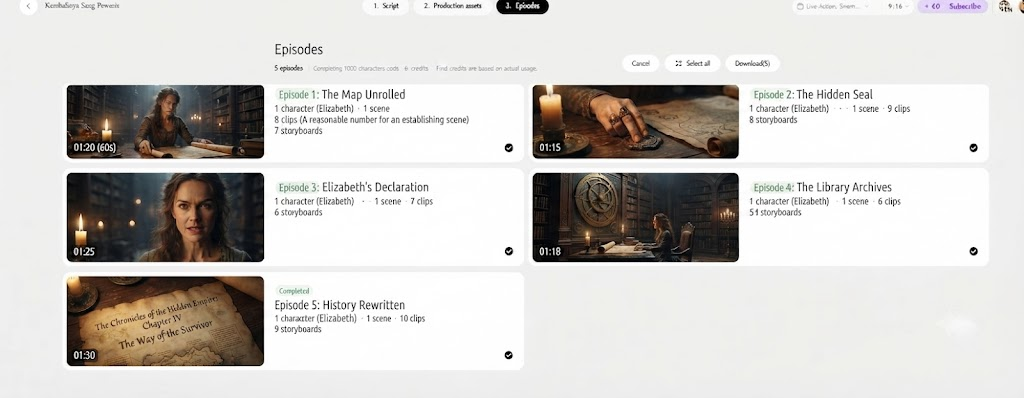Click the '01:30' duration label
This screenshot has height=398, width=1024.
[x=84, y=356]
